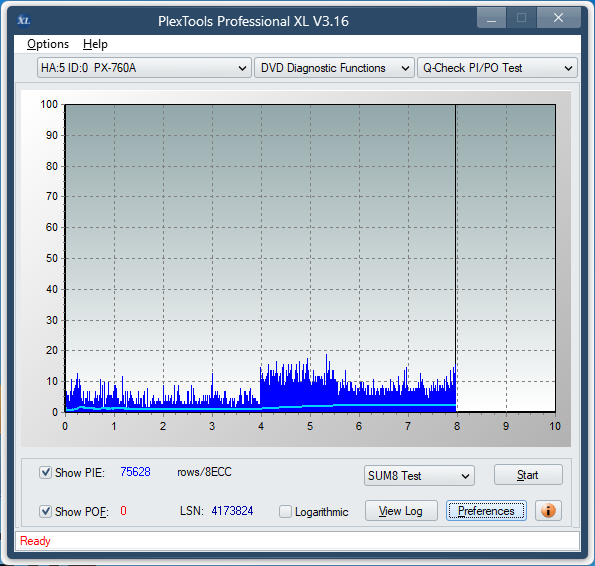Click the PIE error graph plot area
This screenshot has width=595, height=566.
coord(310,258)
